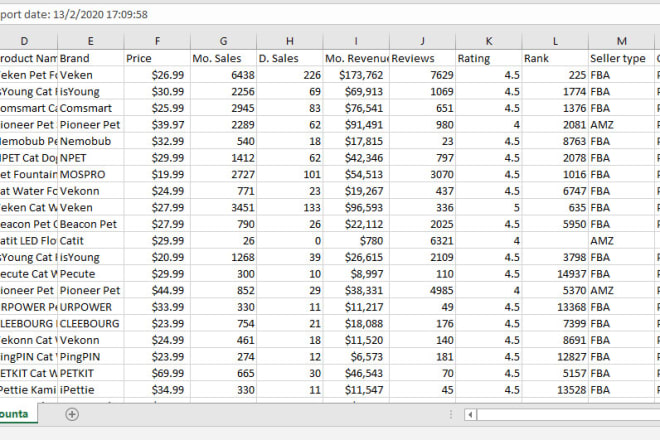660x440 pixels.
Task: Select column I header
Action: pos(356,41)
